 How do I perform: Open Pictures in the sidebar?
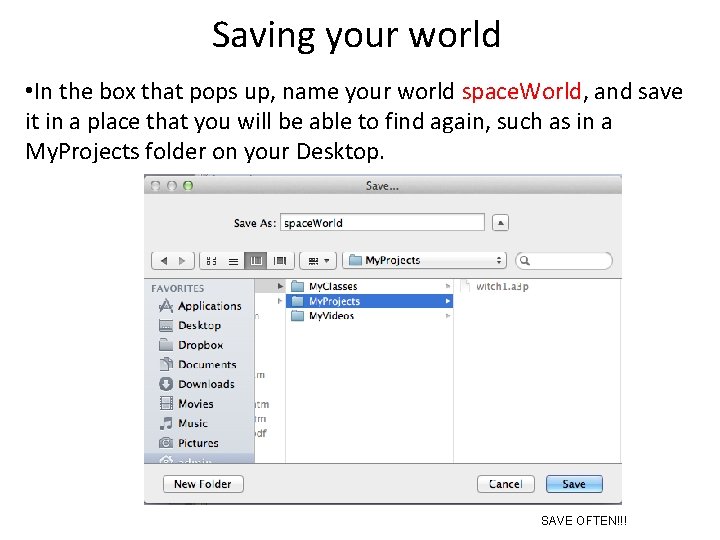coord(189,443)
